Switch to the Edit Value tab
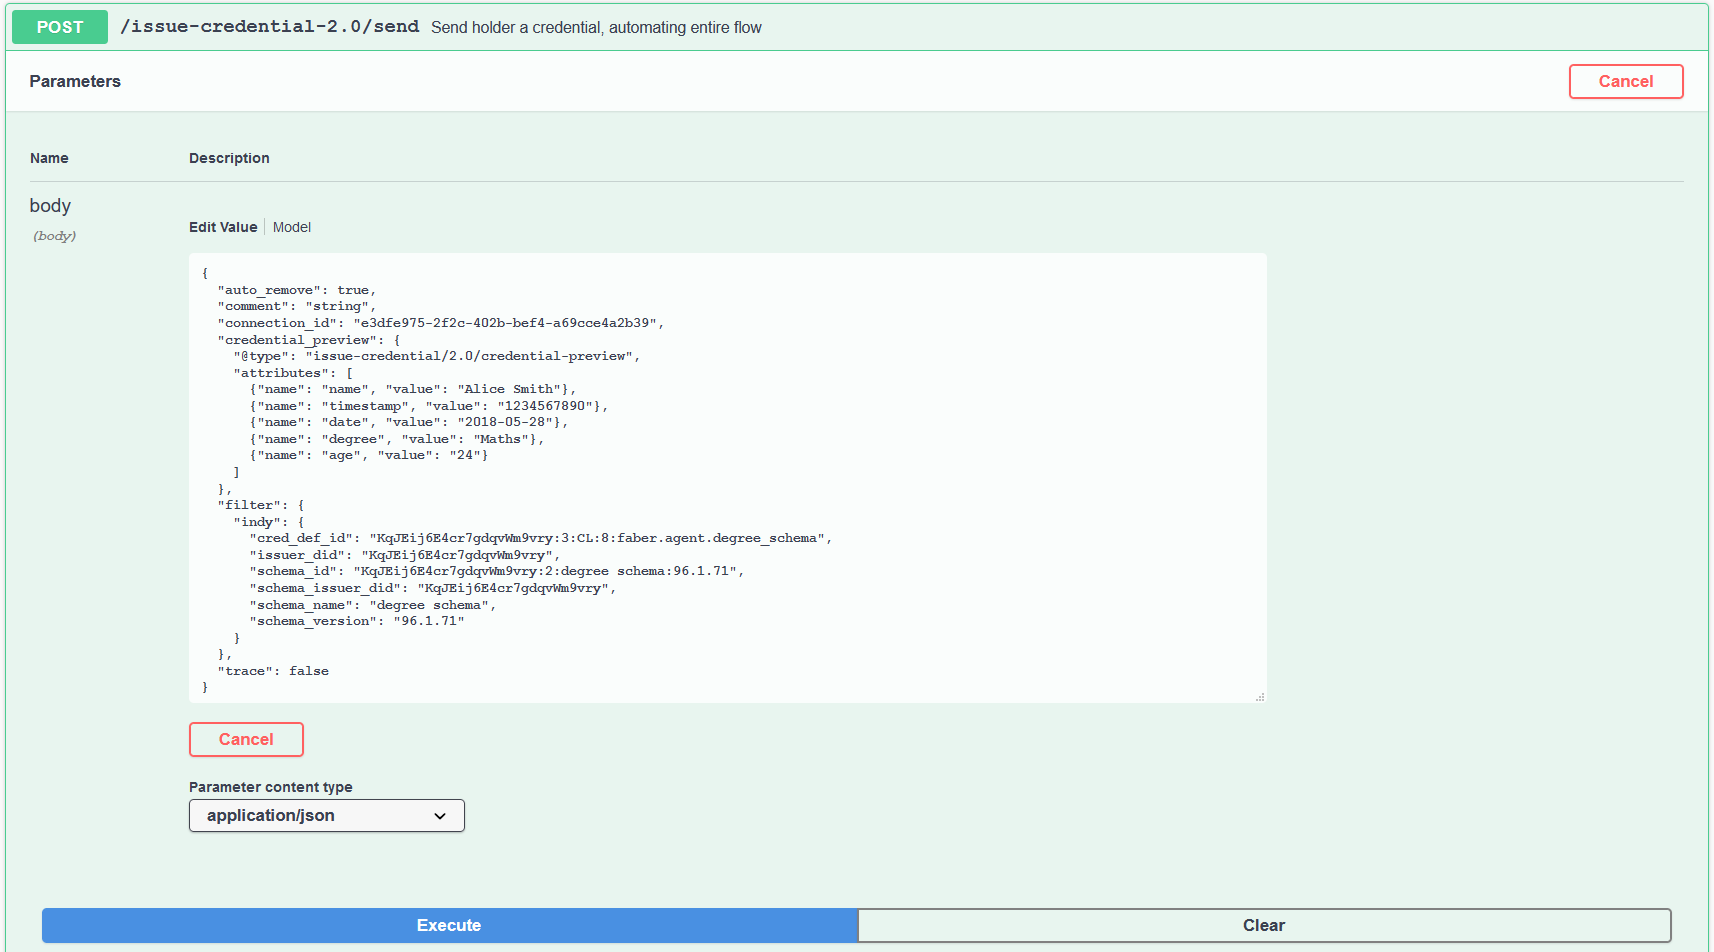This screenshot has height=952, width=1714. [x=223, y=227]
